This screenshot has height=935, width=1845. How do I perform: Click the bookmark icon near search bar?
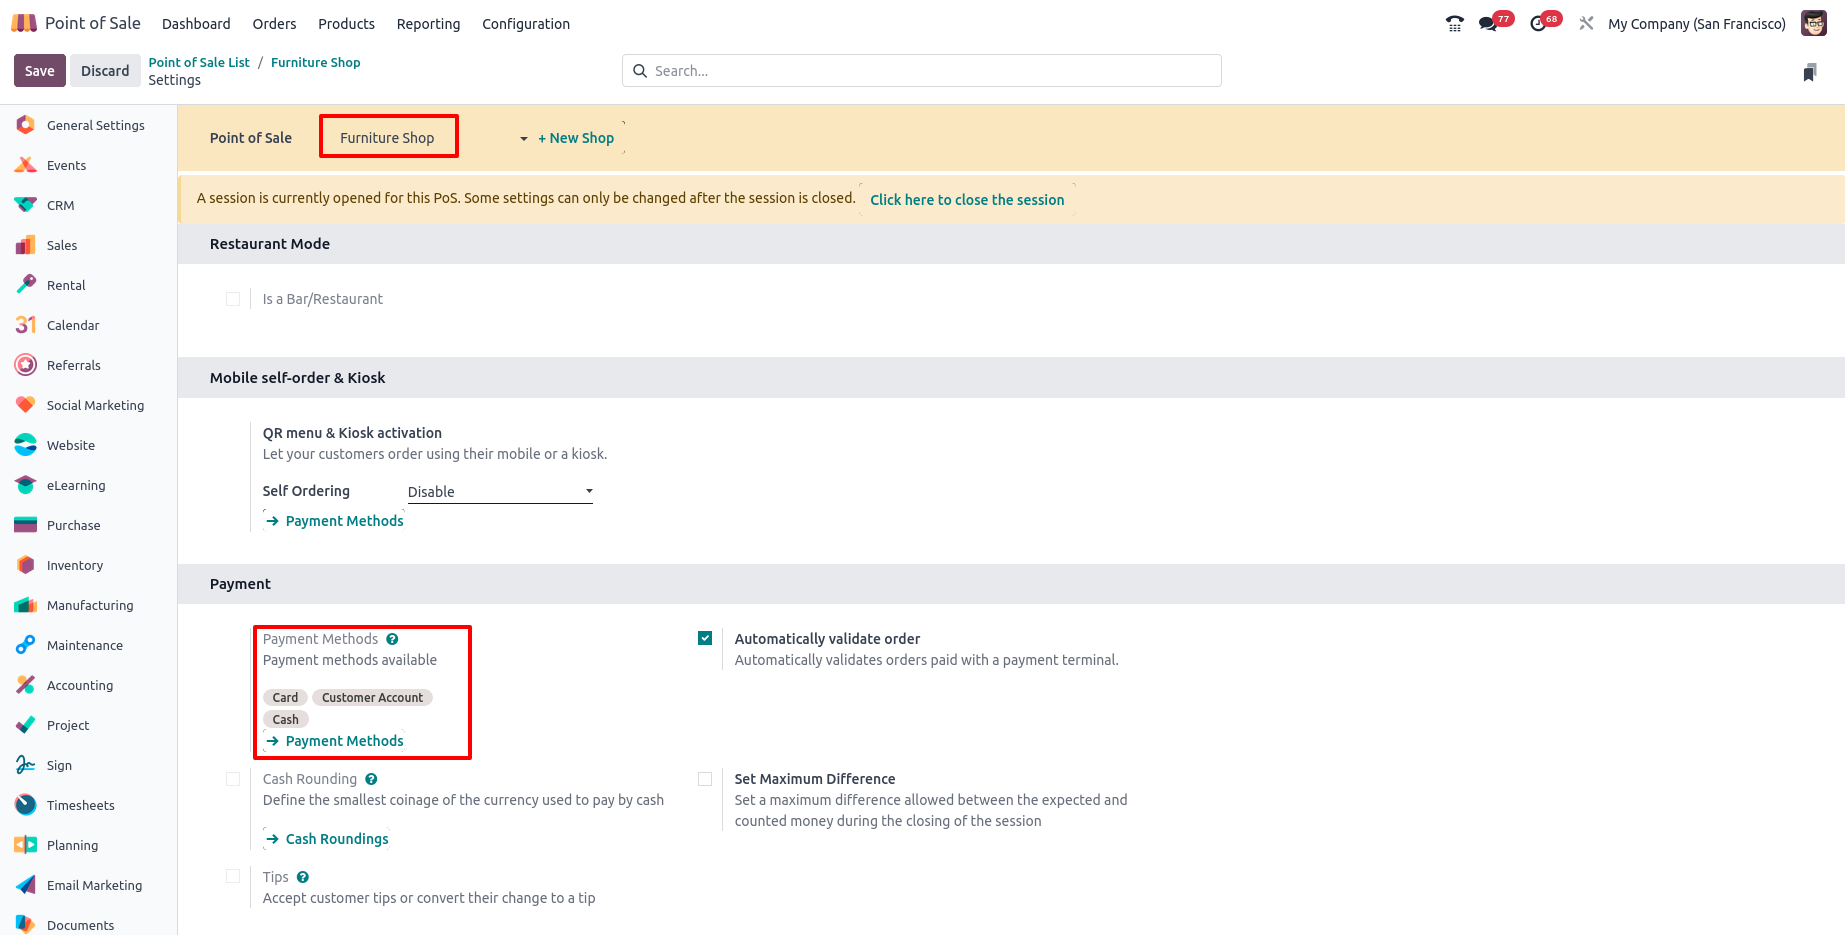click(x=1810, y=72)
